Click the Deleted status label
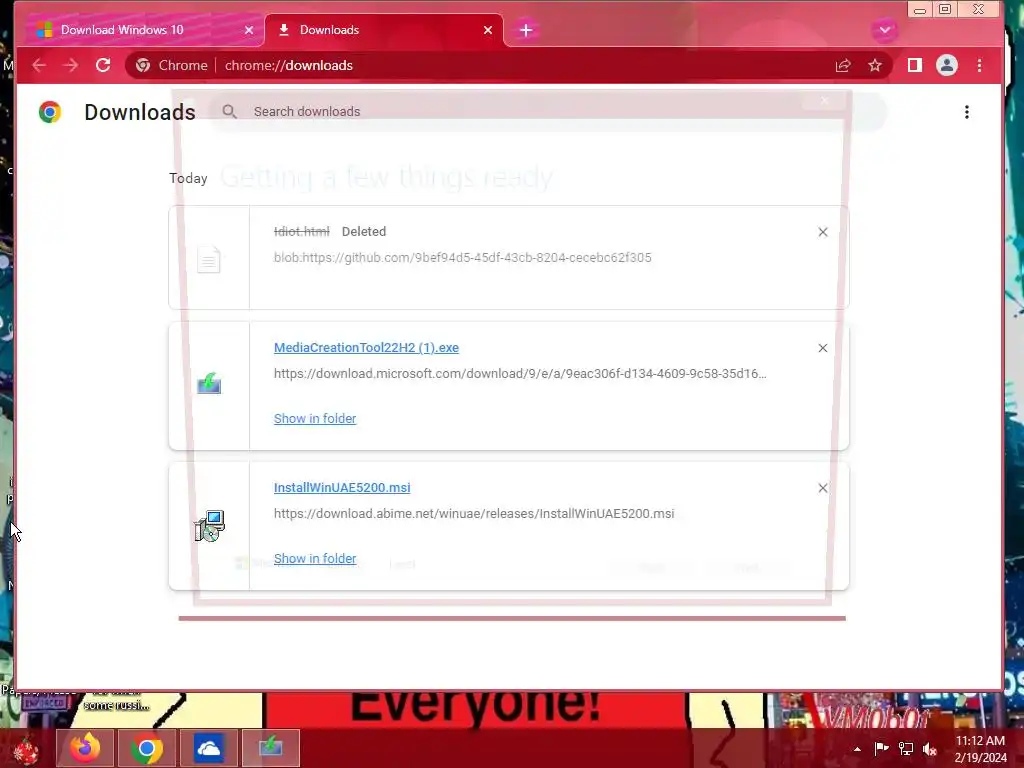This screenshot has width=1024, height=768. pos(364,231)
